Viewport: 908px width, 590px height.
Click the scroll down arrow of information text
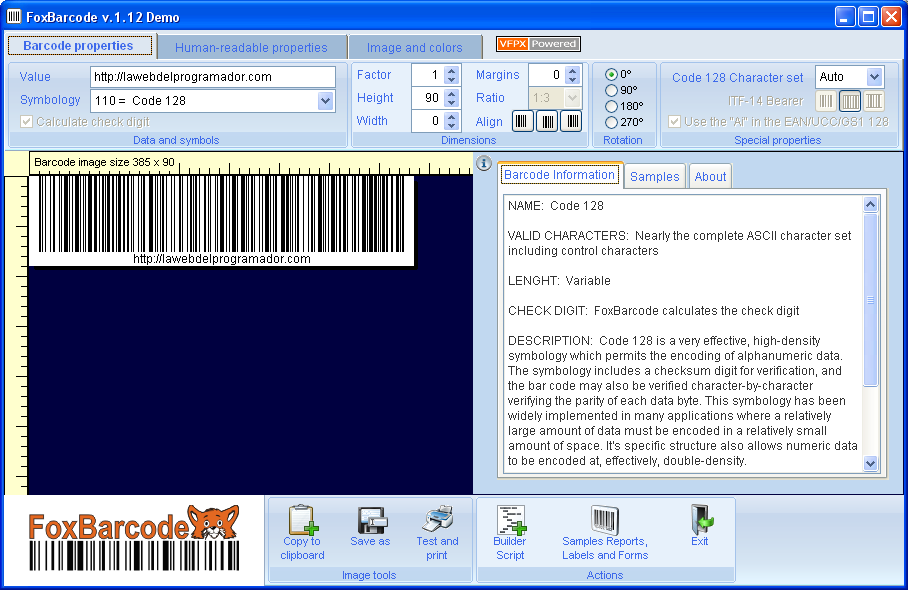[870, 463]
